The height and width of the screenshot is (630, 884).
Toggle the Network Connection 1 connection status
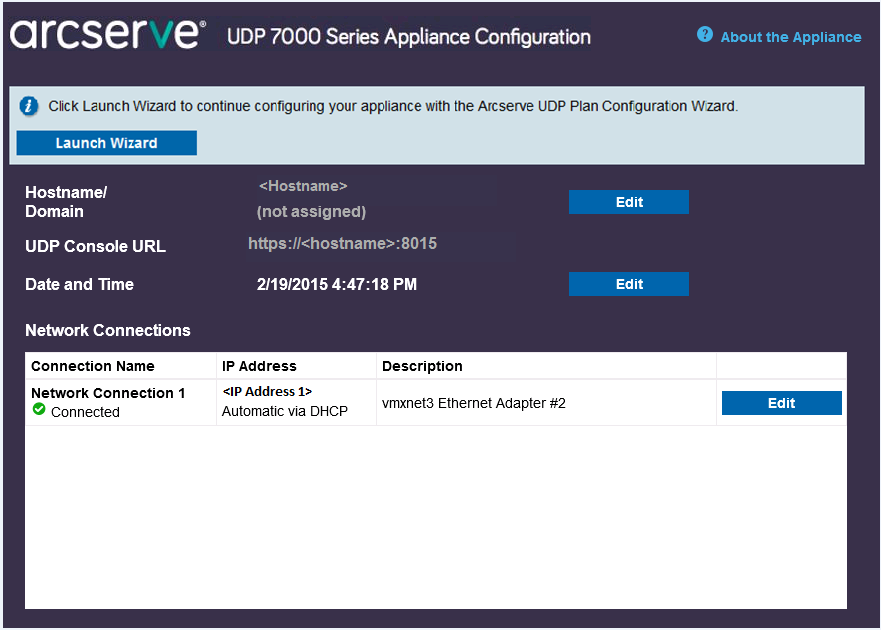(39, 409)
